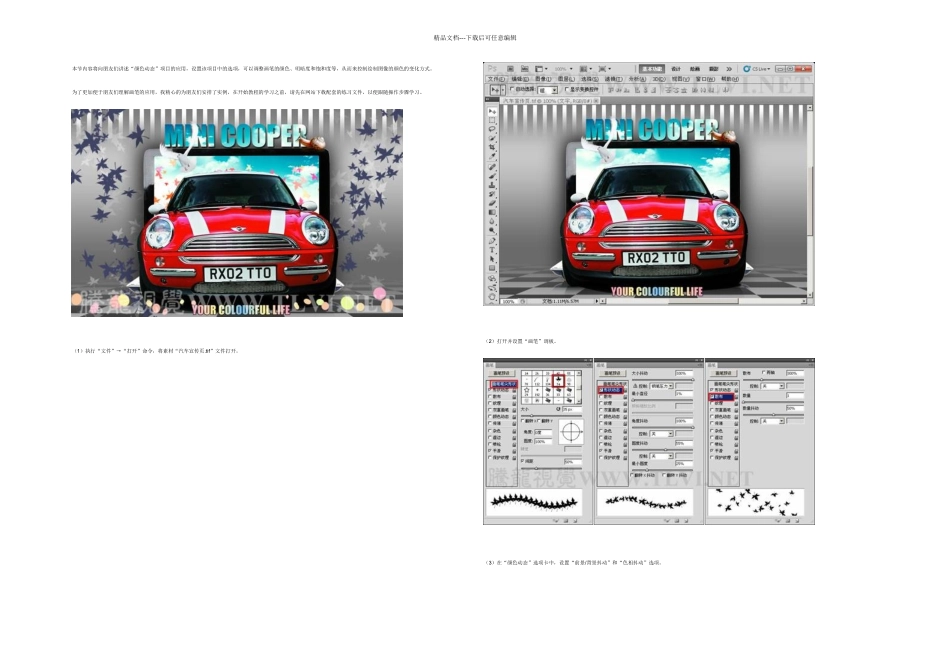Viewport: 950px width, 672px height.
Task: Select the Lasso tool
Action: [492, 129]
